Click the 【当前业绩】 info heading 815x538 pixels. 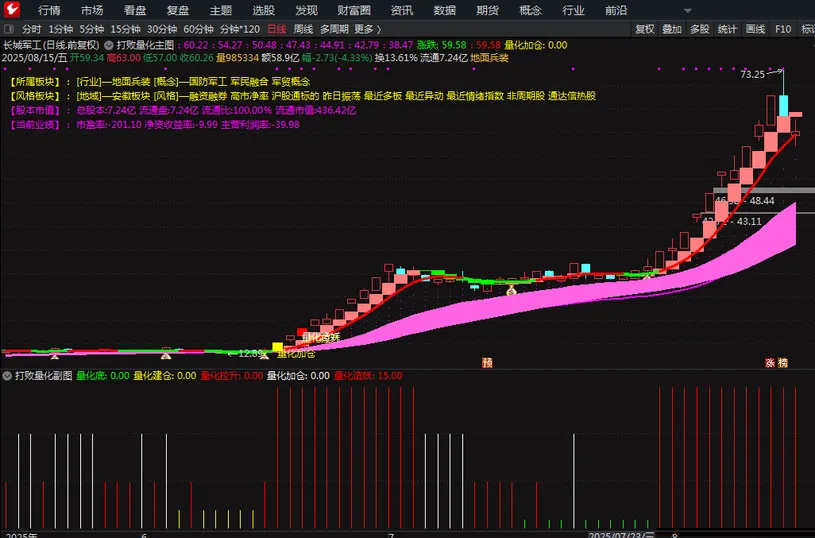click(36, 125)
